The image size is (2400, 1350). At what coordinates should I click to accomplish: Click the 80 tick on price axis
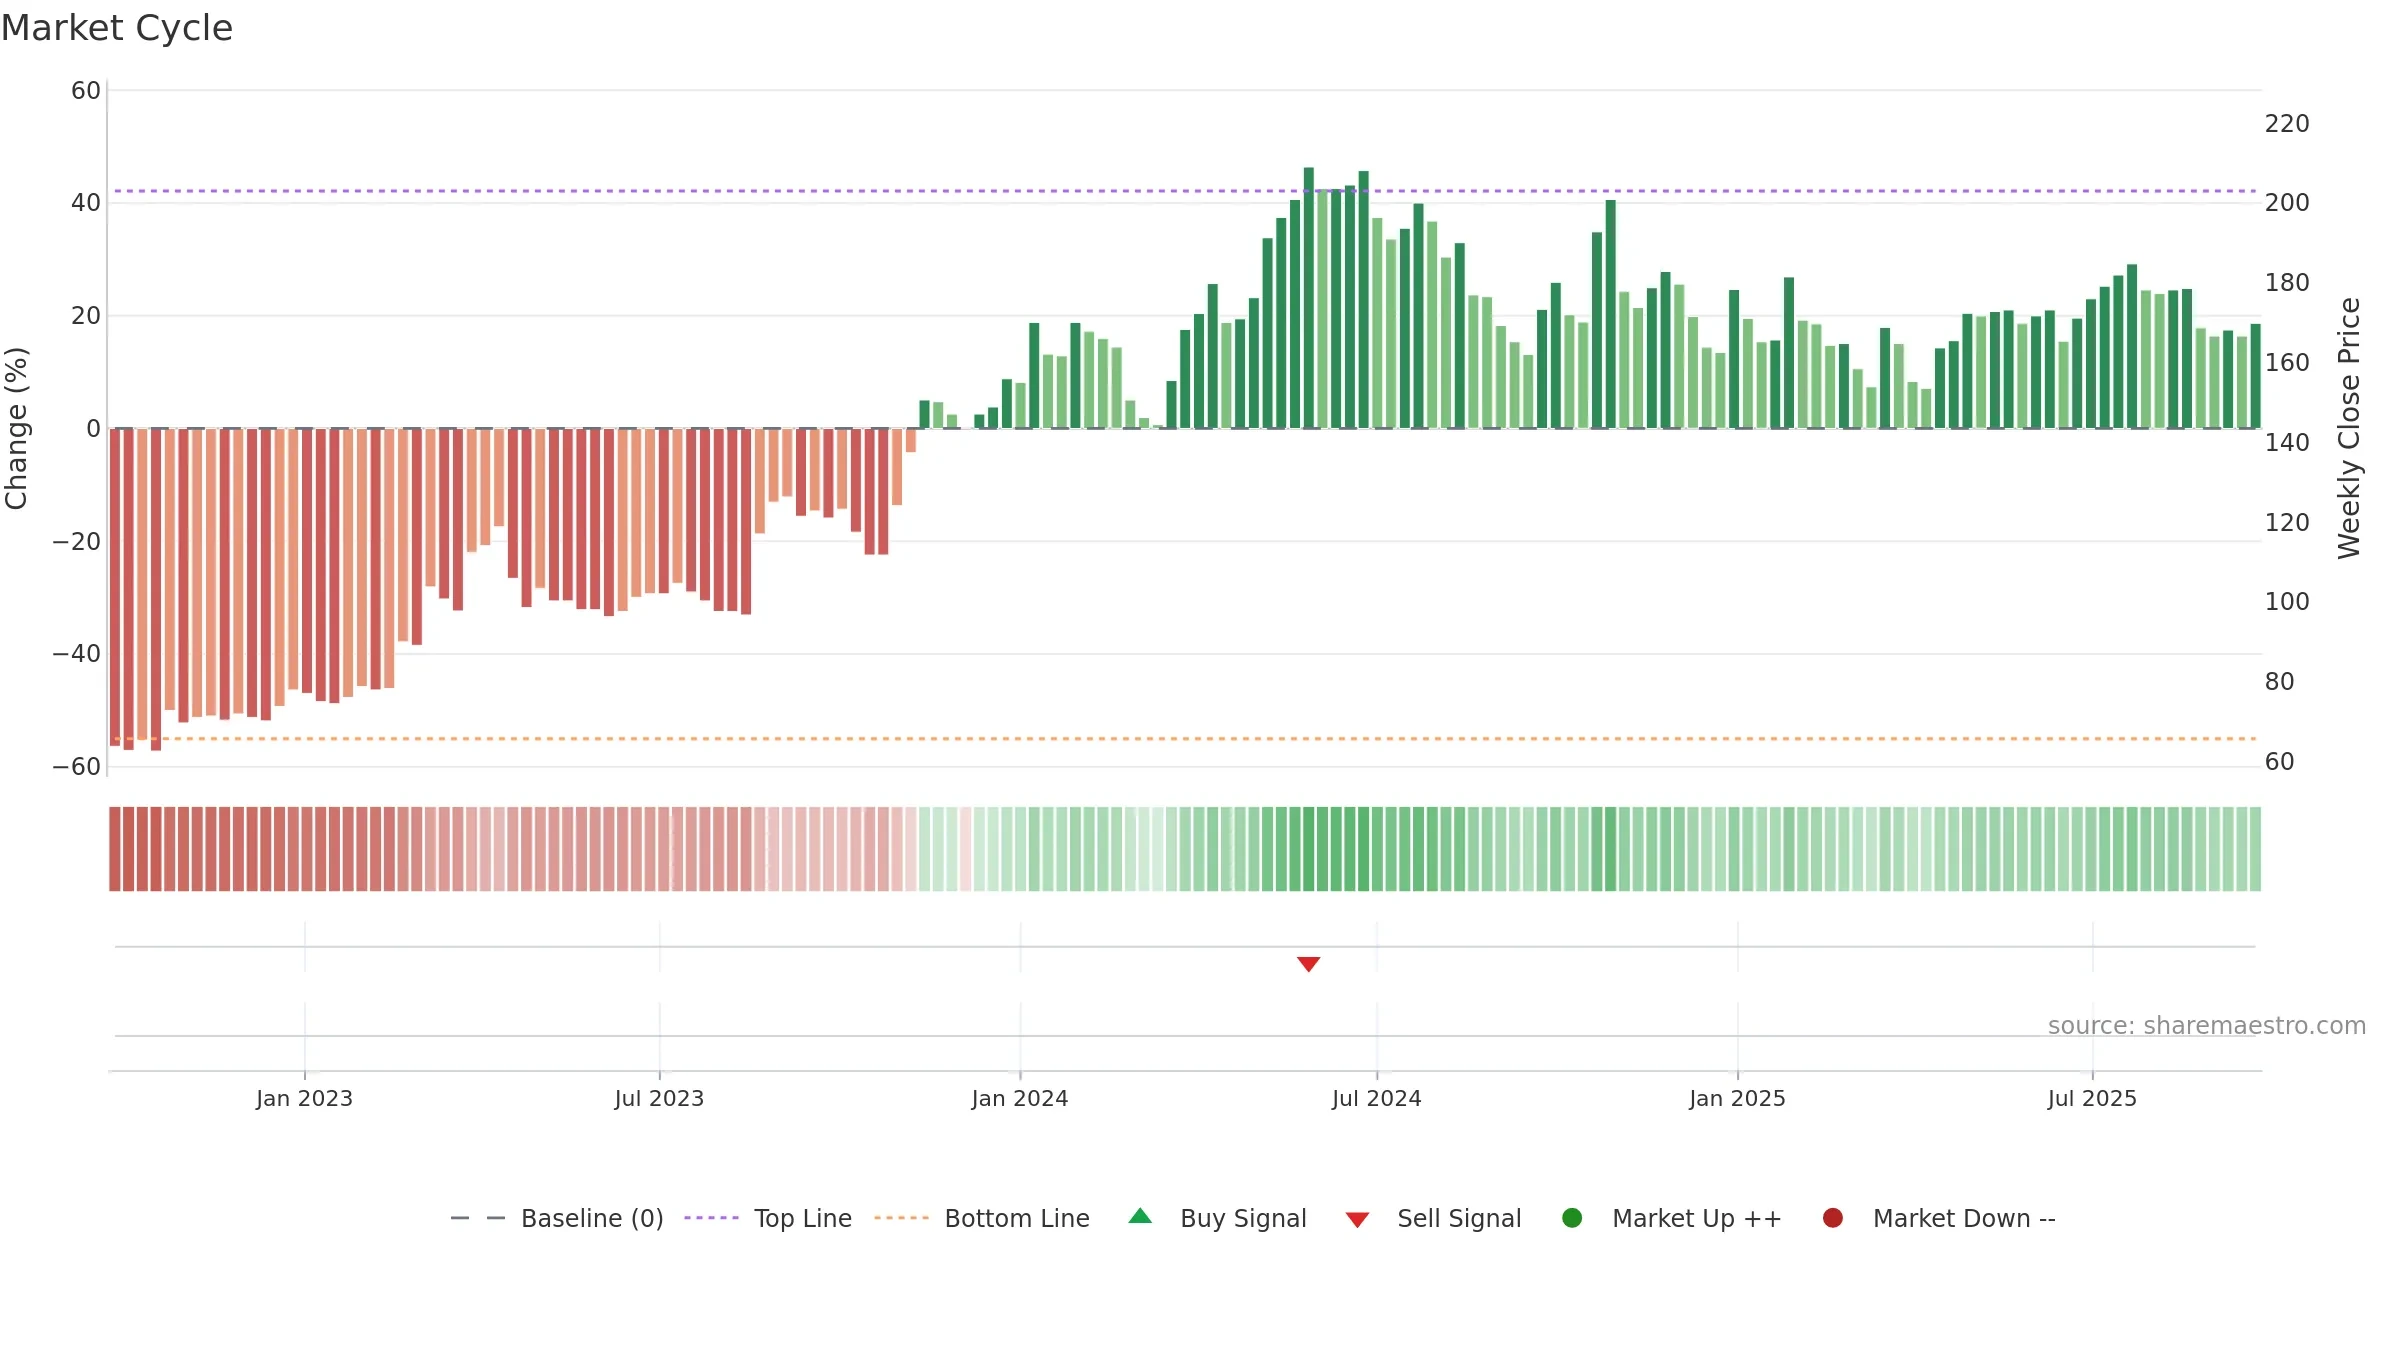pyautogui.click(x=2280, y=682)
